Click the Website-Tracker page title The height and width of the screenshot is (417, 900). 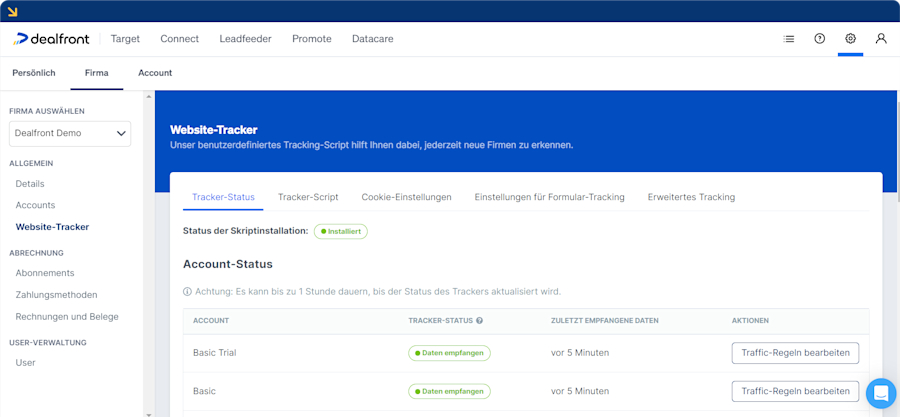tap(214, 130)
